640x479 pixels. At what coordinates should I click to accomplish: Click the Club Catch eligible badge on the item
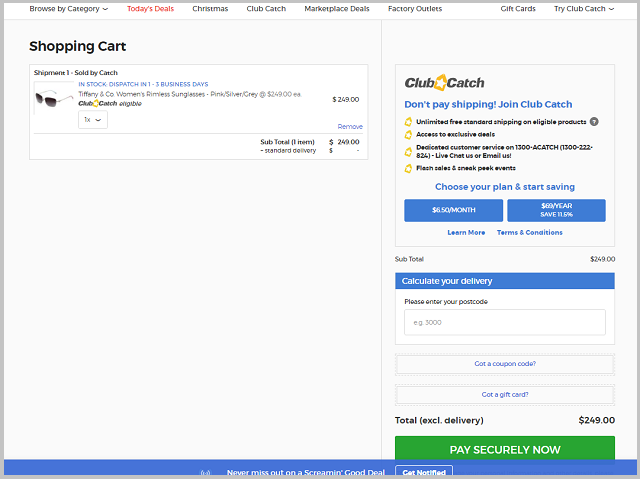[110, 104]
